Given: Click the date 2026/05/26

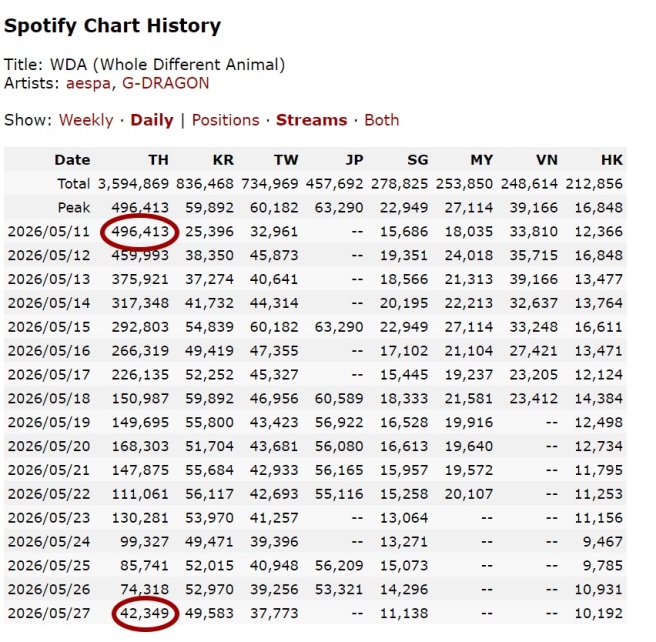Looking at the screenshot, I should (49, 589).
